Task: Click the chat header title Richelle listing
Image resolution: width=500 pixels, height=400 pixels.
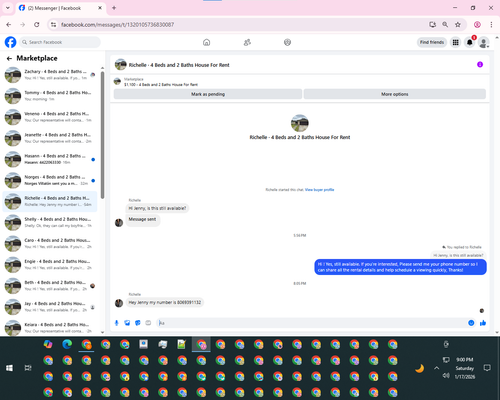Action: [179, 65]
